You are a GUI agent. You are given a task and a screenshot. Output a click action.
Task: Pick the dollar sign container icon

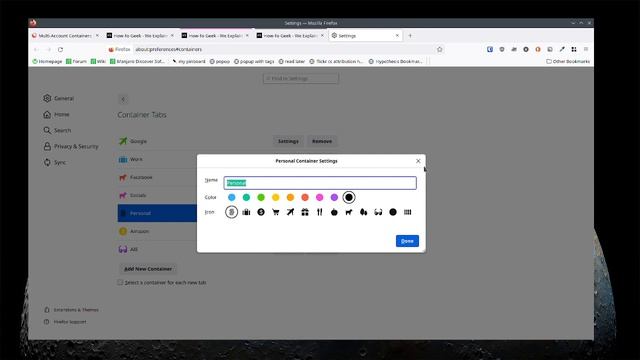pyautogui.click(x=261, y=212)
